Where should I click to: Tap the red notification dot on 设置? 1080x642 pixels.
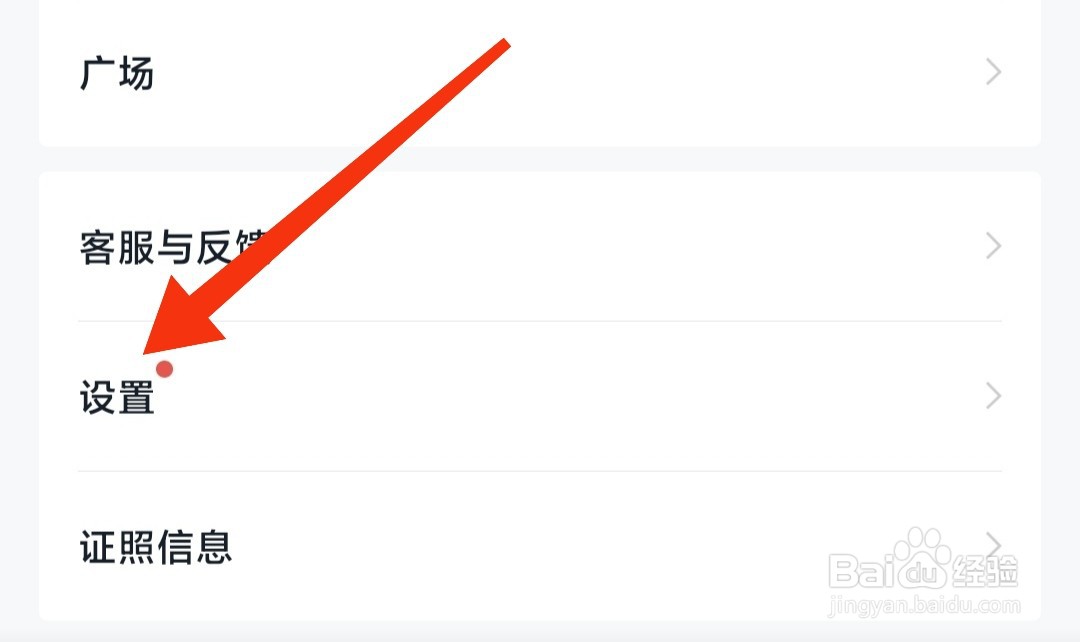point(164,369)
